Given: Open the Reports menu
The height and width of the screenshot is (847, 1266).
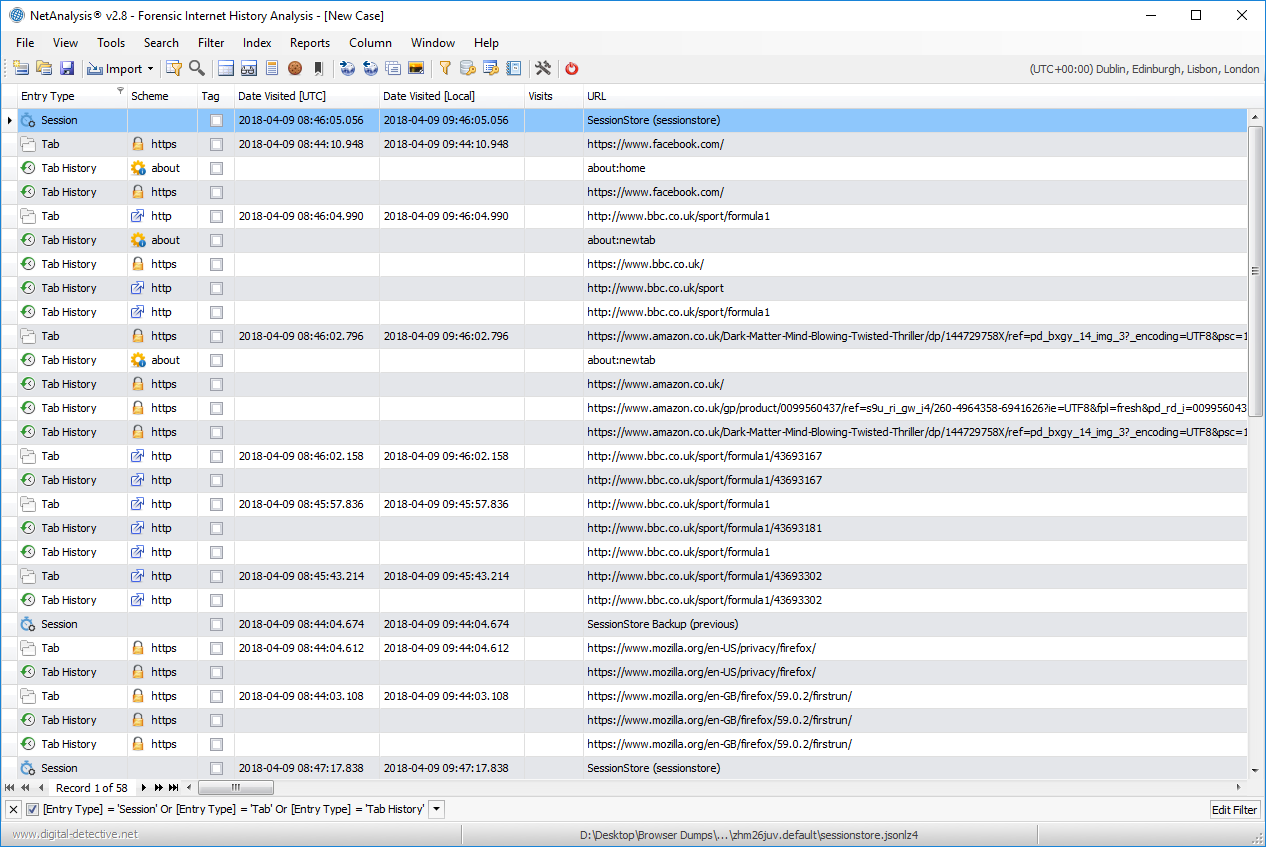Looking at the screenshot, I should tap(310, 43).
